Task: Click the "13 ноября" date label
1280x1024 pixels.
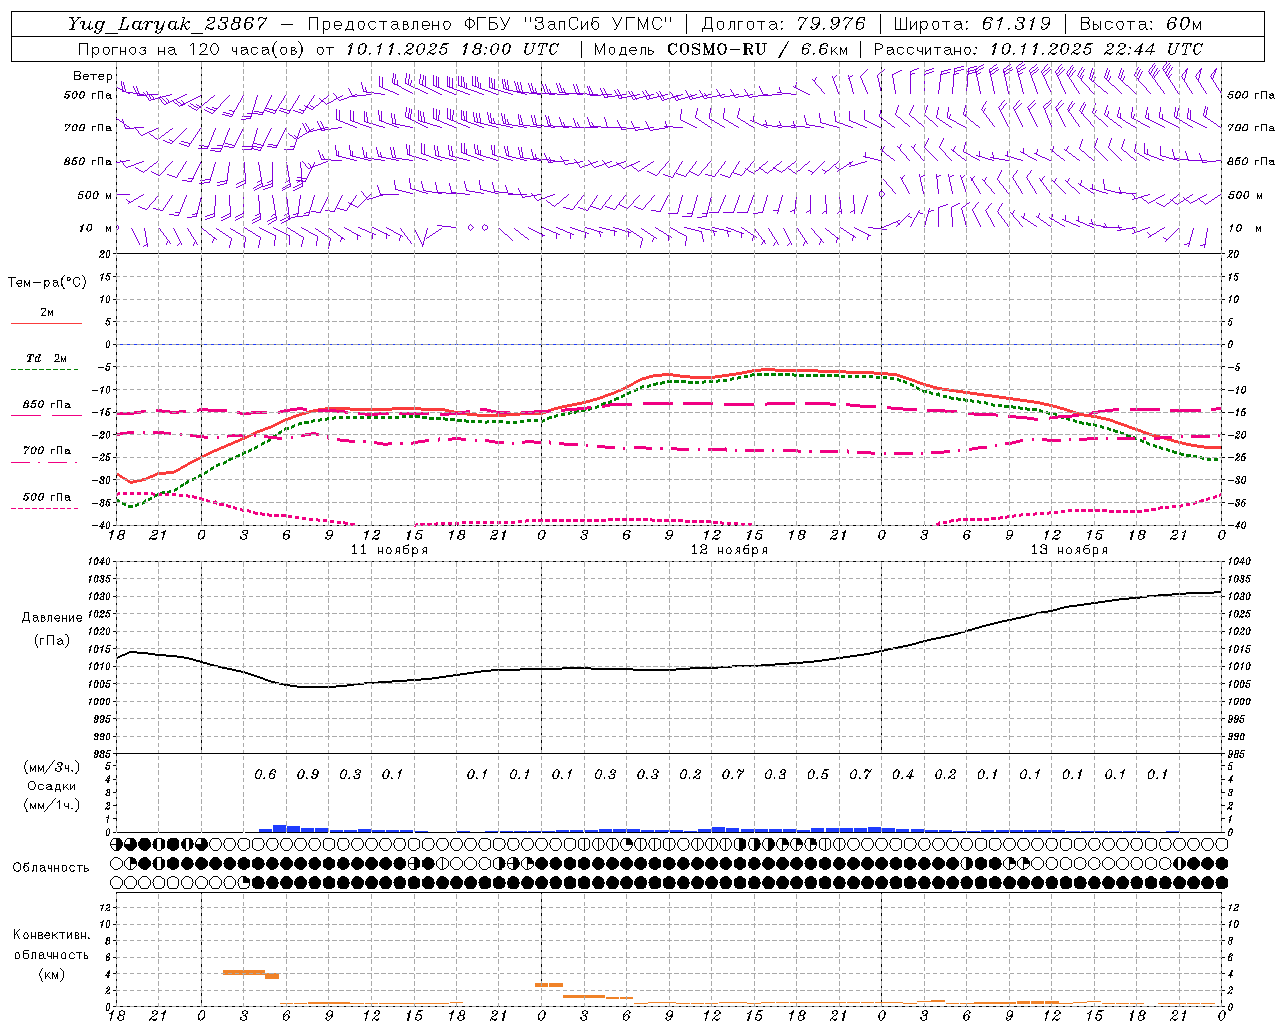Action: tap(1069, 550)
